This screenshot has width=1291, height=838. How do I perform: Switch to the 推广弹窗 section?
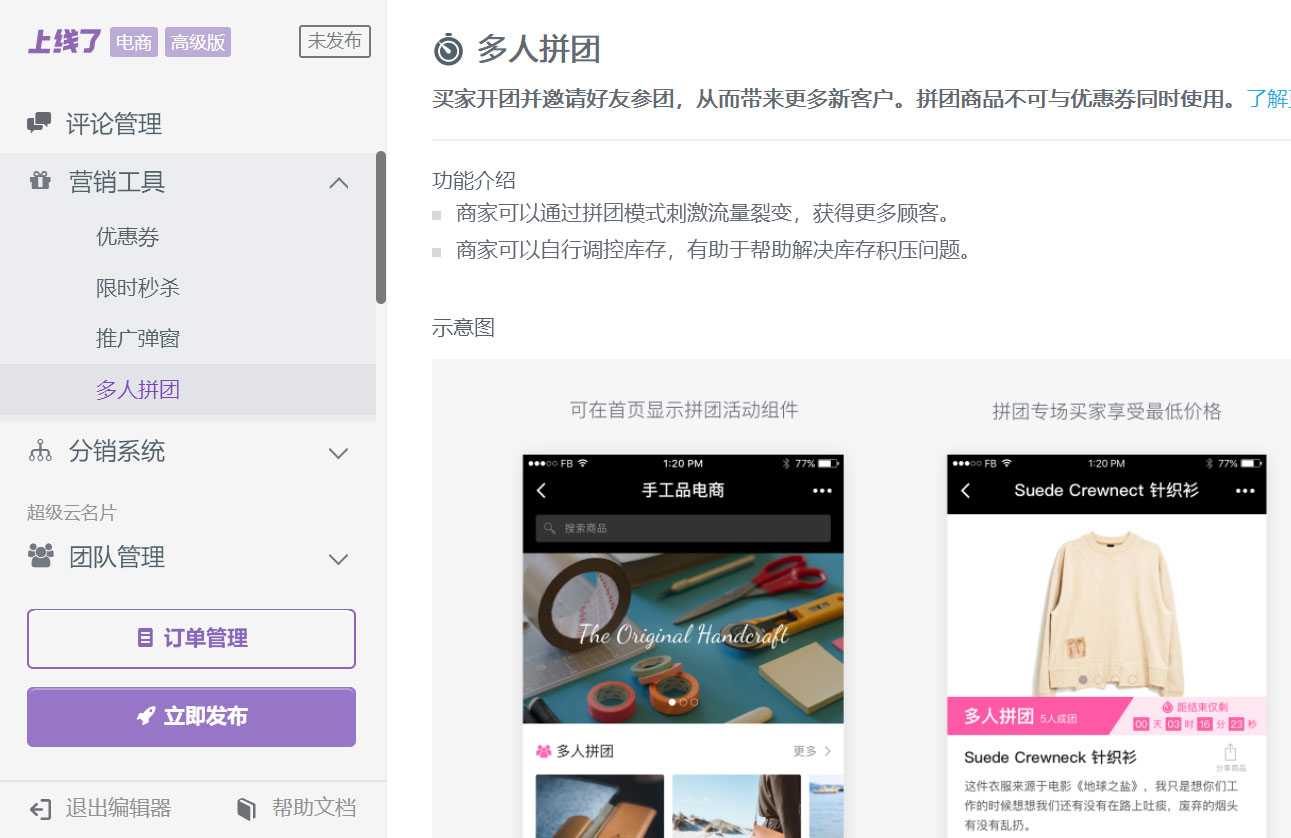tap(139, 337)
